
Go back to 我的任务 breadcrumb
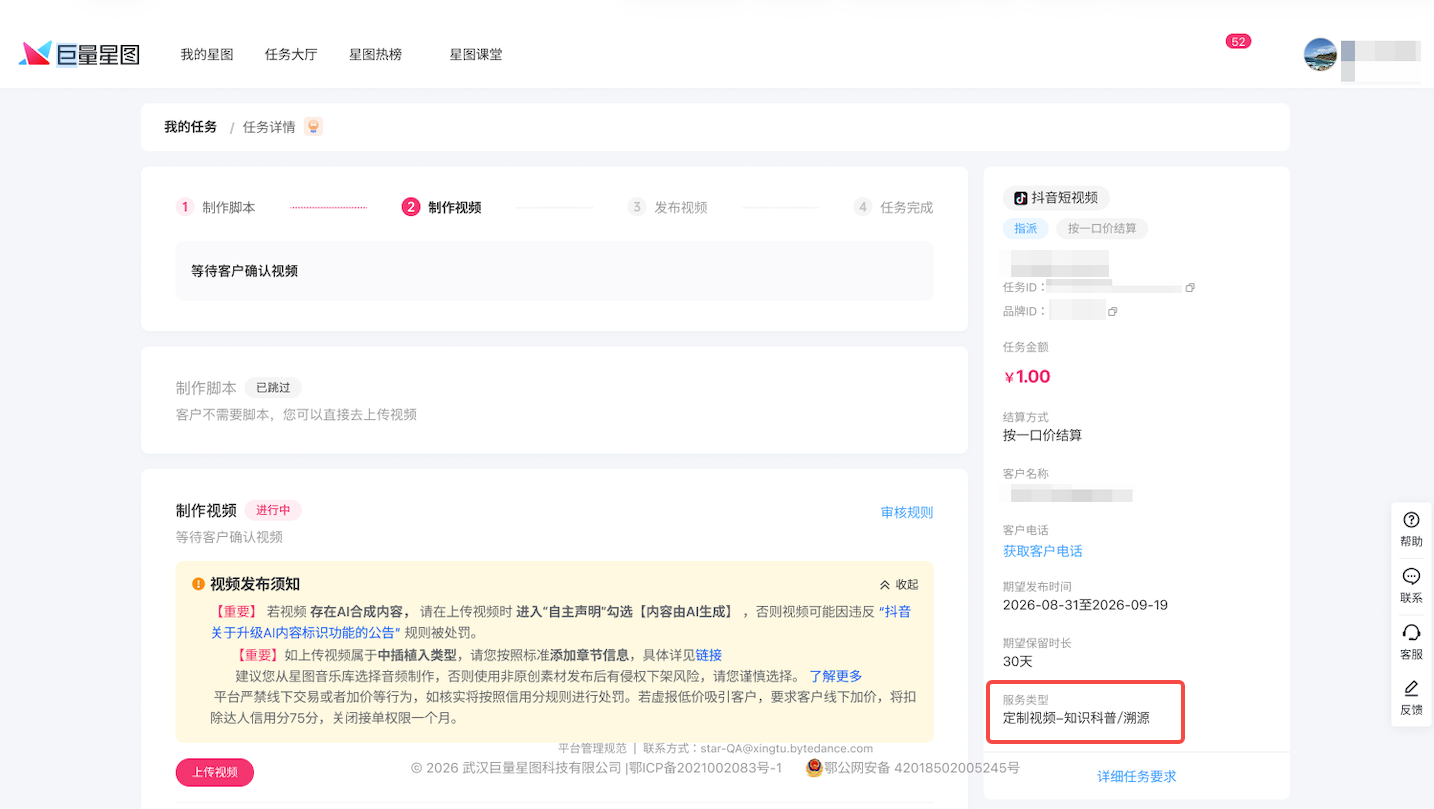pyautogui.click(x=190, y=127)
